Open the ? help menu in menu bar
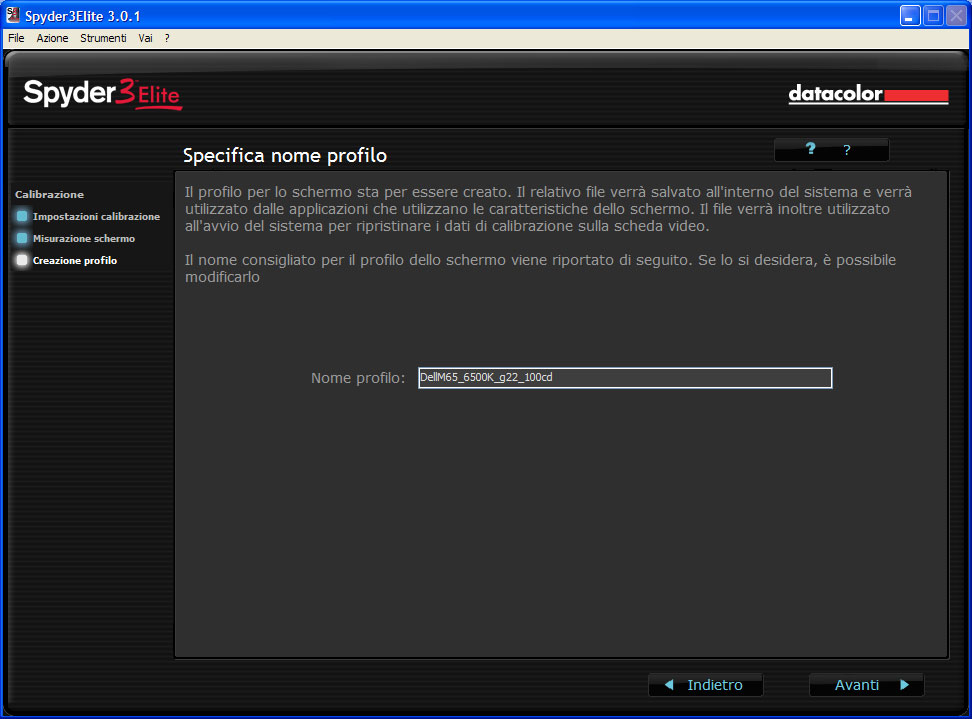 (167, 38)
